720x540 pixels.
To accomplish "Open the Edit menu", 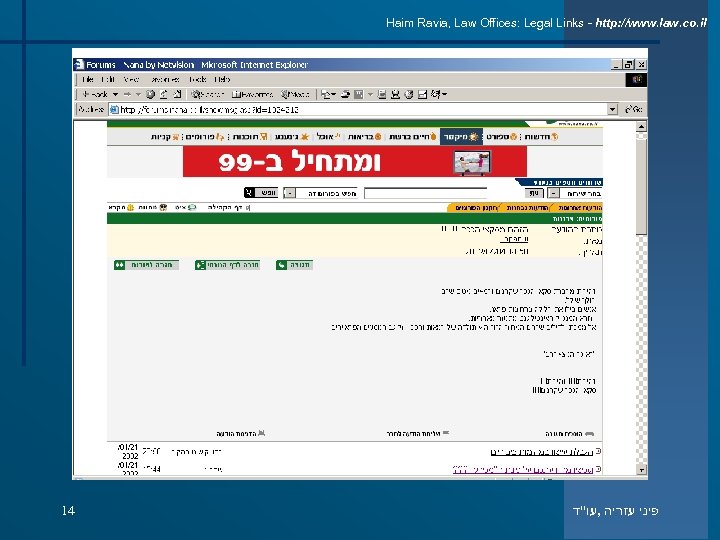I will pos(108,79).
